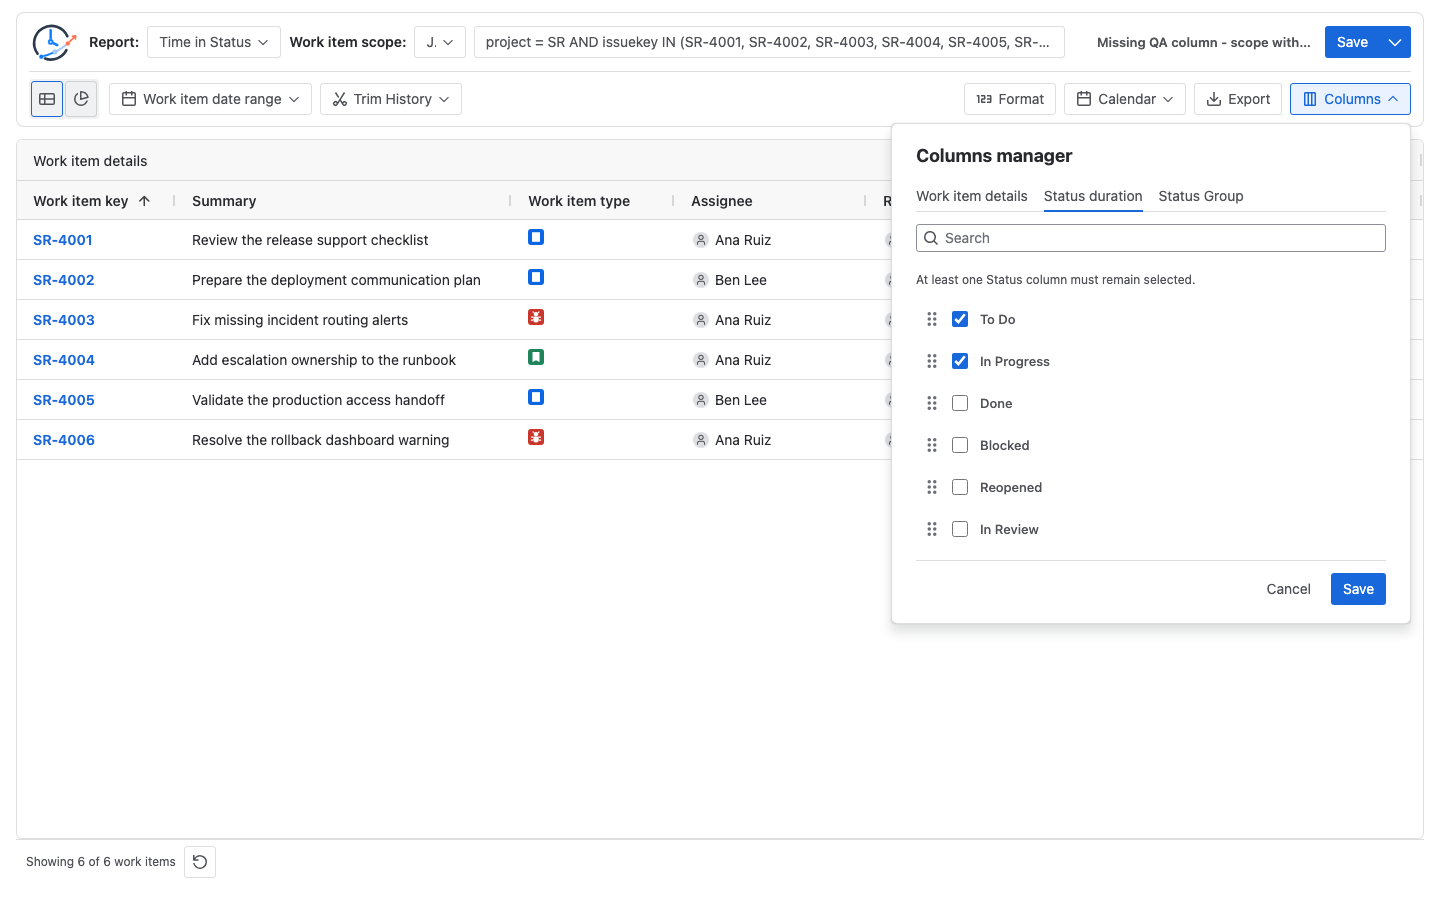Click the bug type icon for SR-4006

[x=536, y=437]
